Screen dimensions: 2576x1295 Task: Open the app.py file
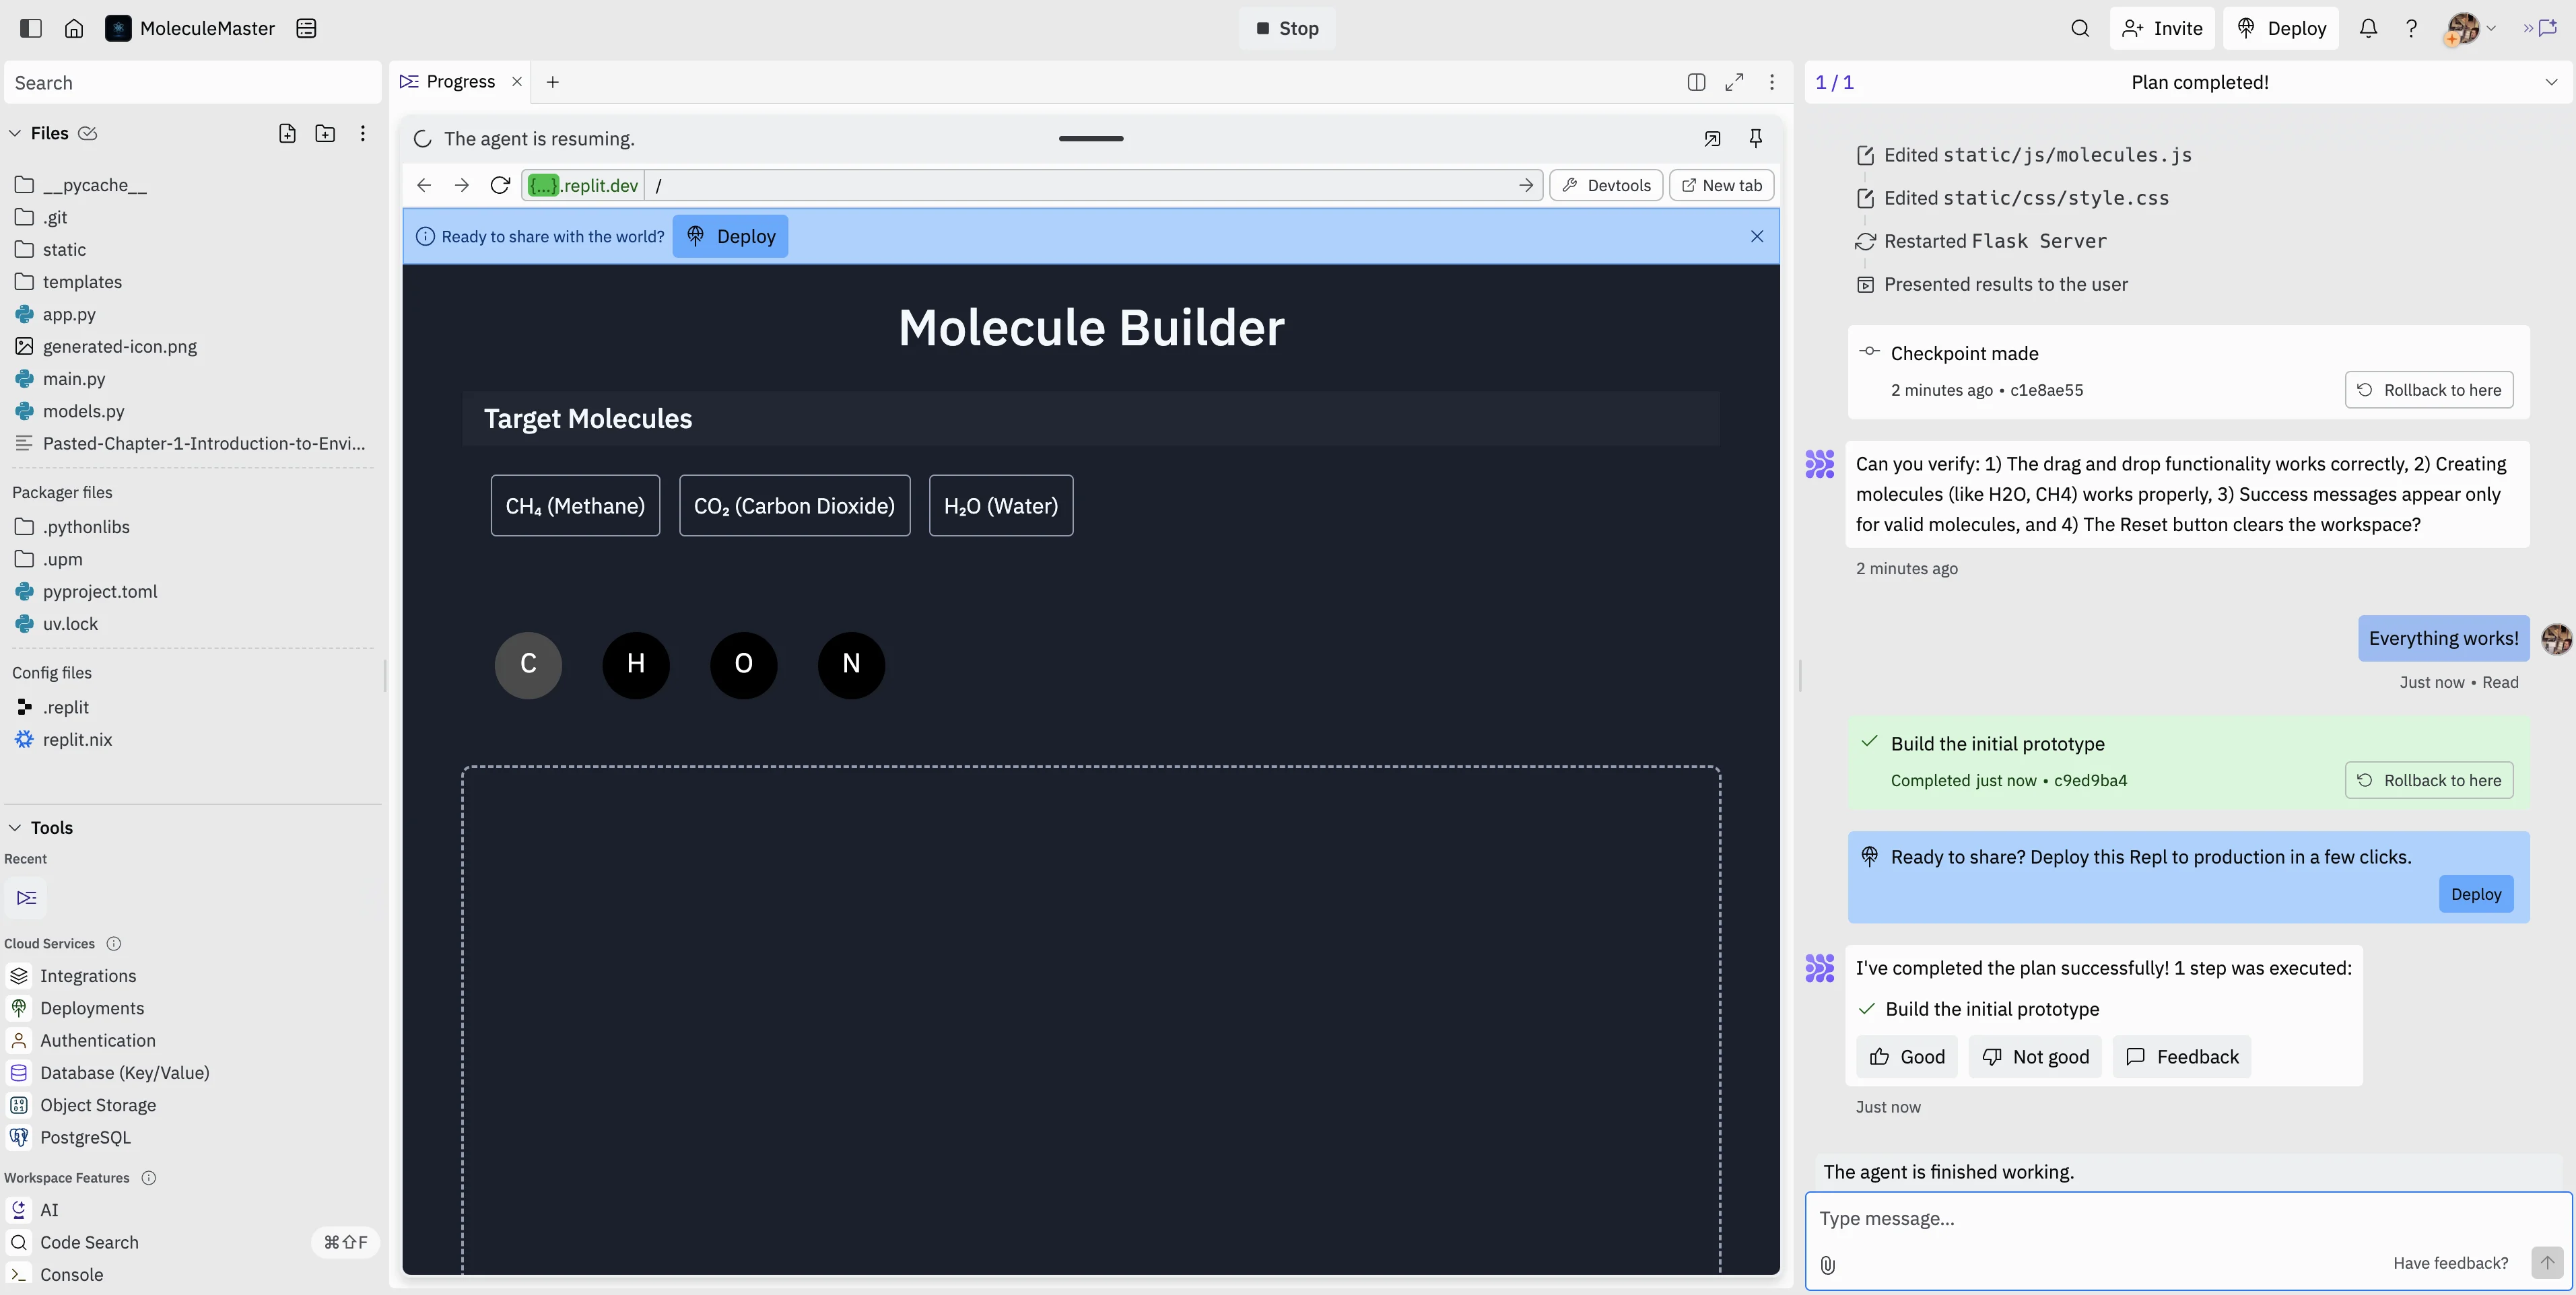[x=69, y=314]
